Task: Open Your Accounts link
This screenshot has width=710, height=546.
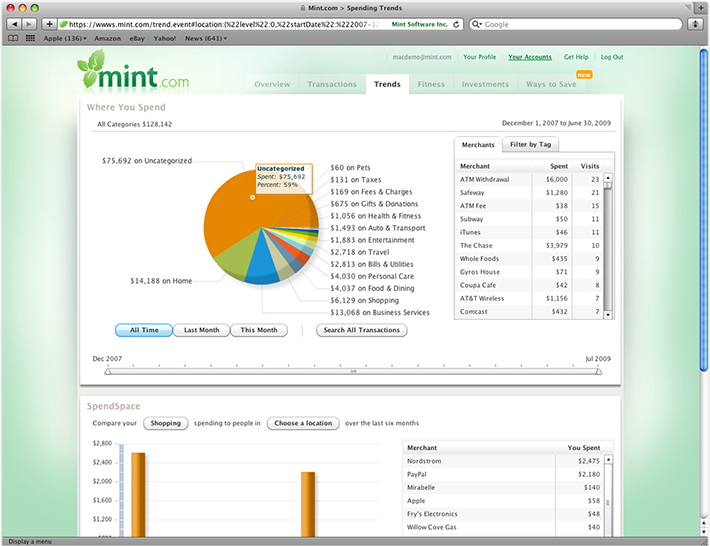Action: [x=530, y=57]
